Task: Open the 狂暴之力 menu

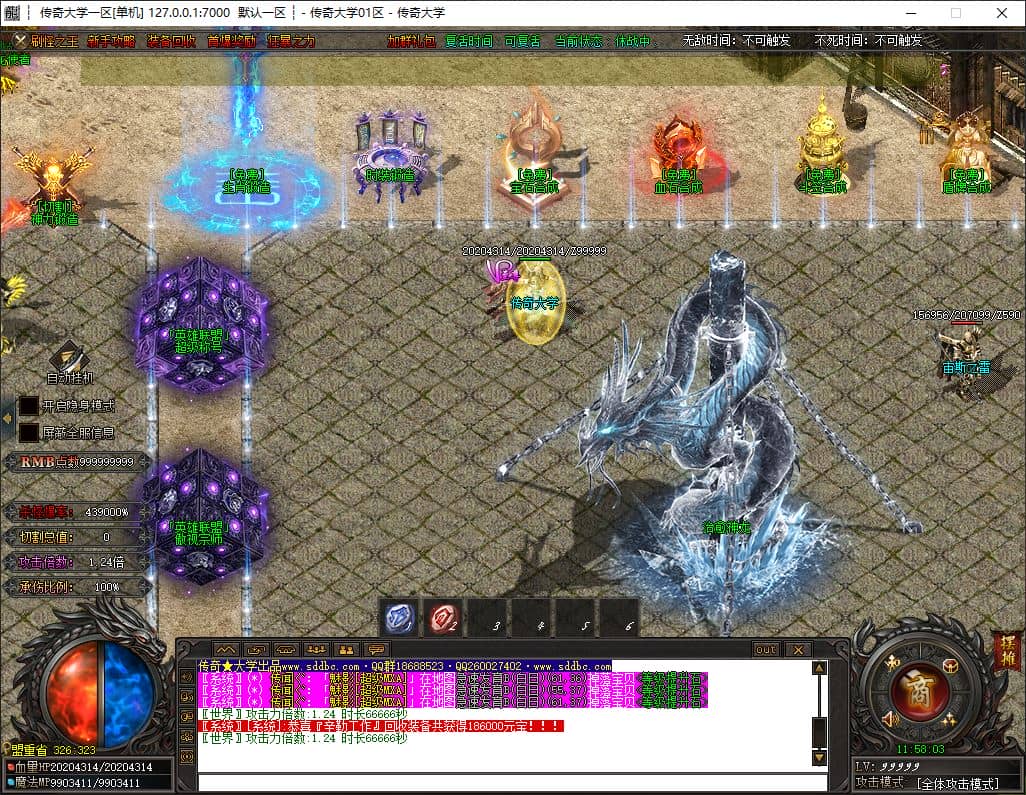Action: point(291,41)
